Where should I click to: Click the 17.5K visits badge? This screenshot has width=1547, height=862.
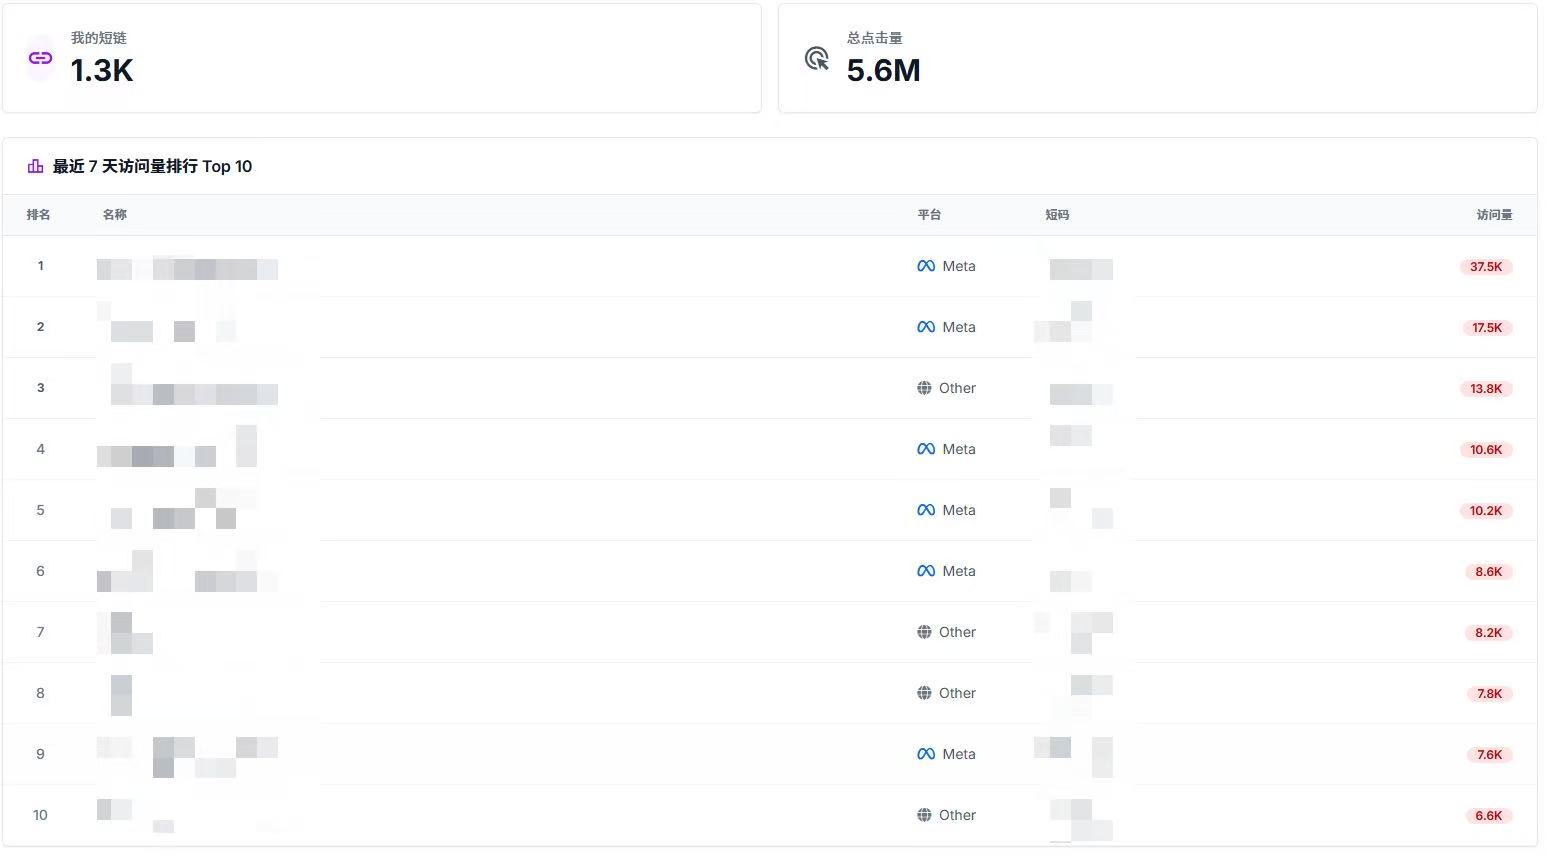coord(1486,328)
